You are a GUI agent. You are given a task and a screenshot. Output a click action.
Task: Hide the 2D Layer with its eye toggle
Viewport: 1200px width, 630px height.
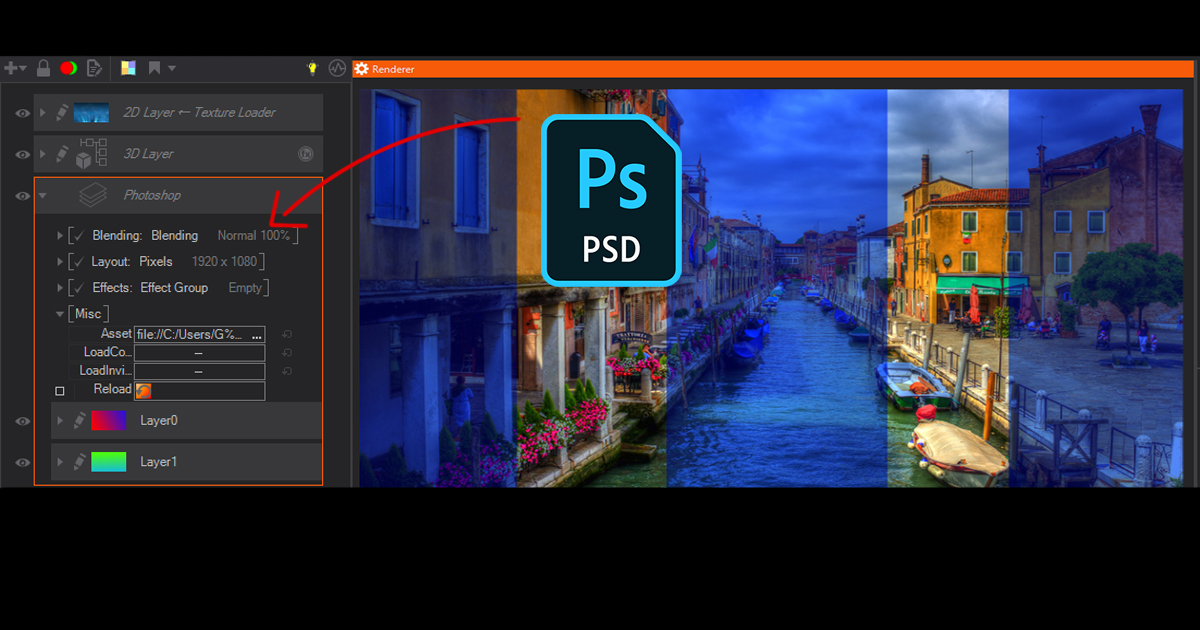[22, 113]
